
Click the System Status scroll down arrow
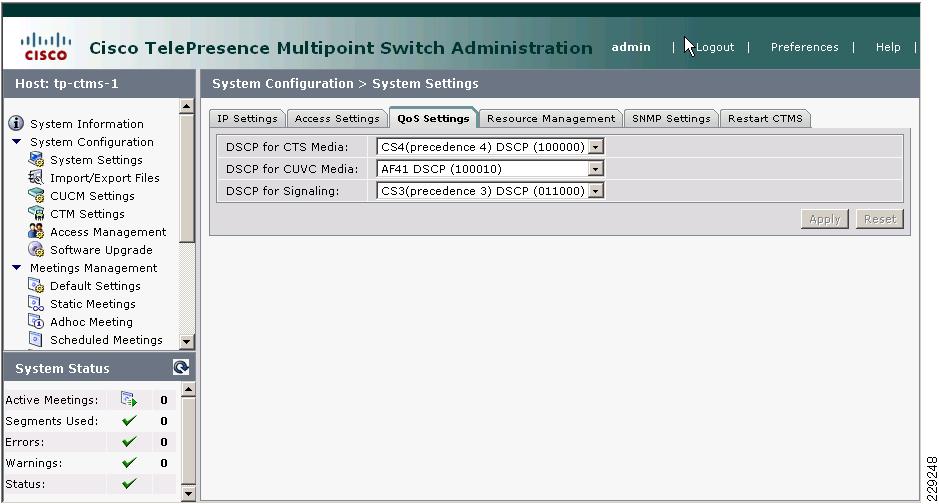tap(188, 493)
